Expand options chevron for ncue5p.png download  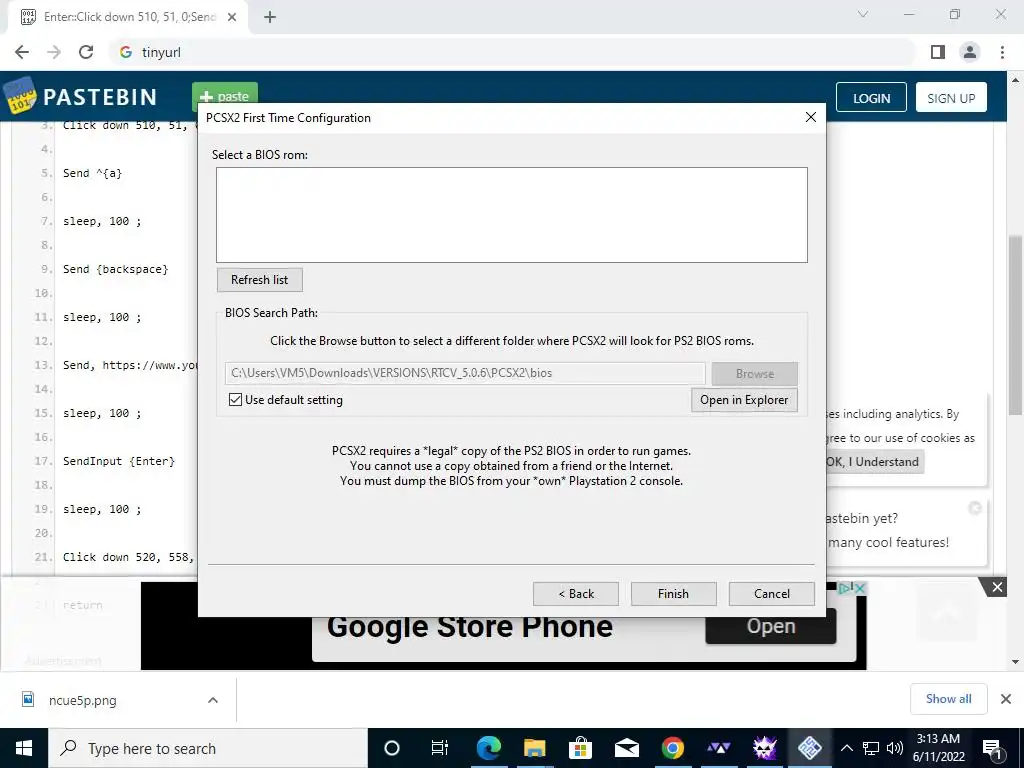coord(212,700)
